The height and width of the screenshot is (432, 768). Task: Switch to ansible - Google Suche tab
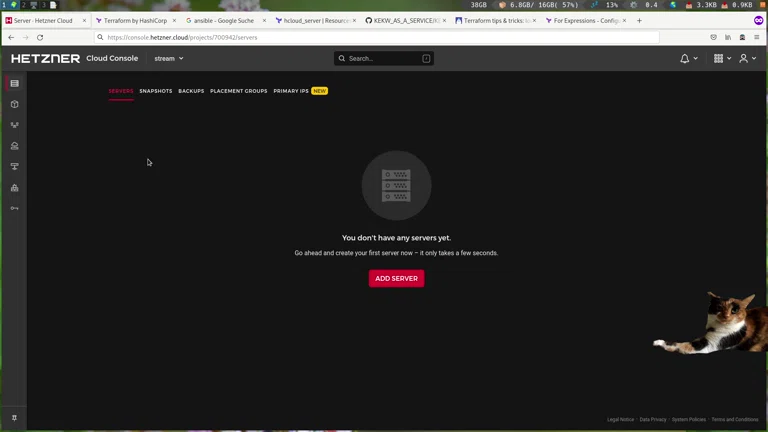point(224,21)
